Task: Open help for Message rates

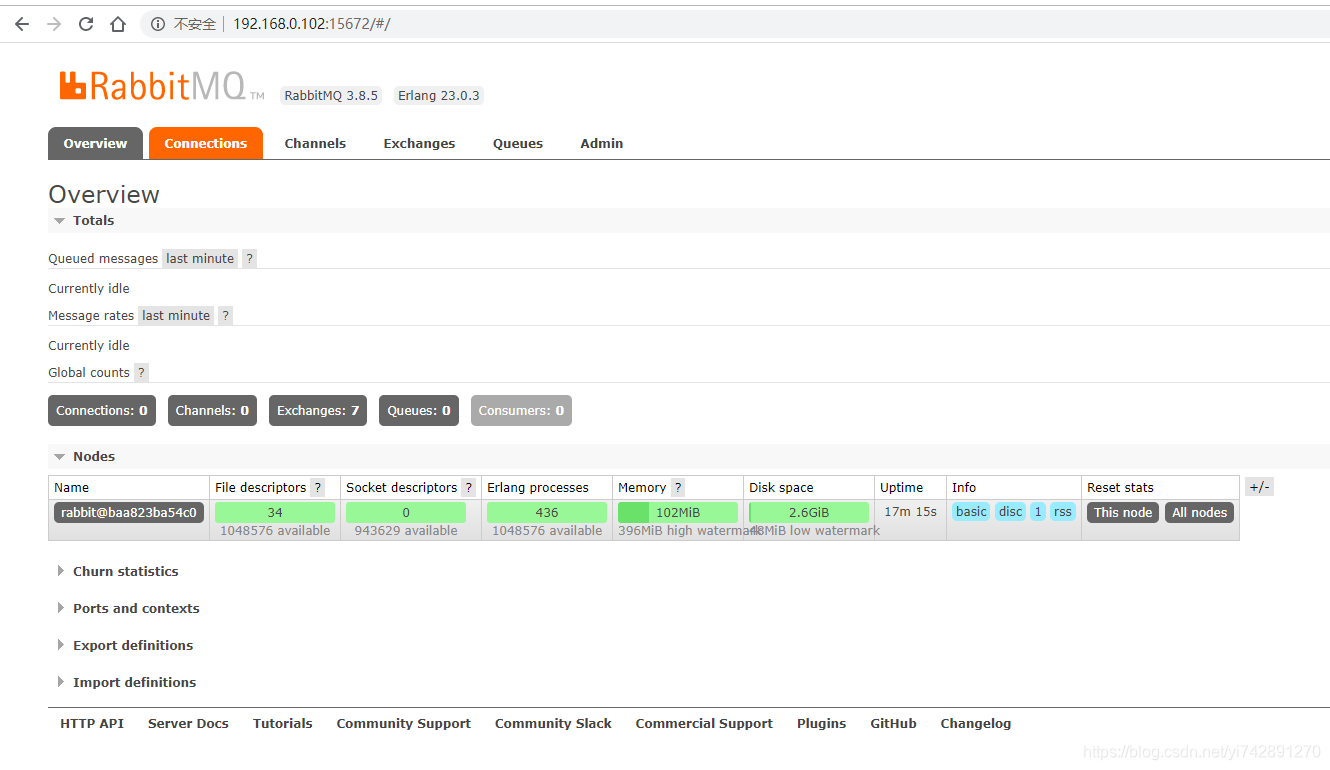Action: (225, 315)
